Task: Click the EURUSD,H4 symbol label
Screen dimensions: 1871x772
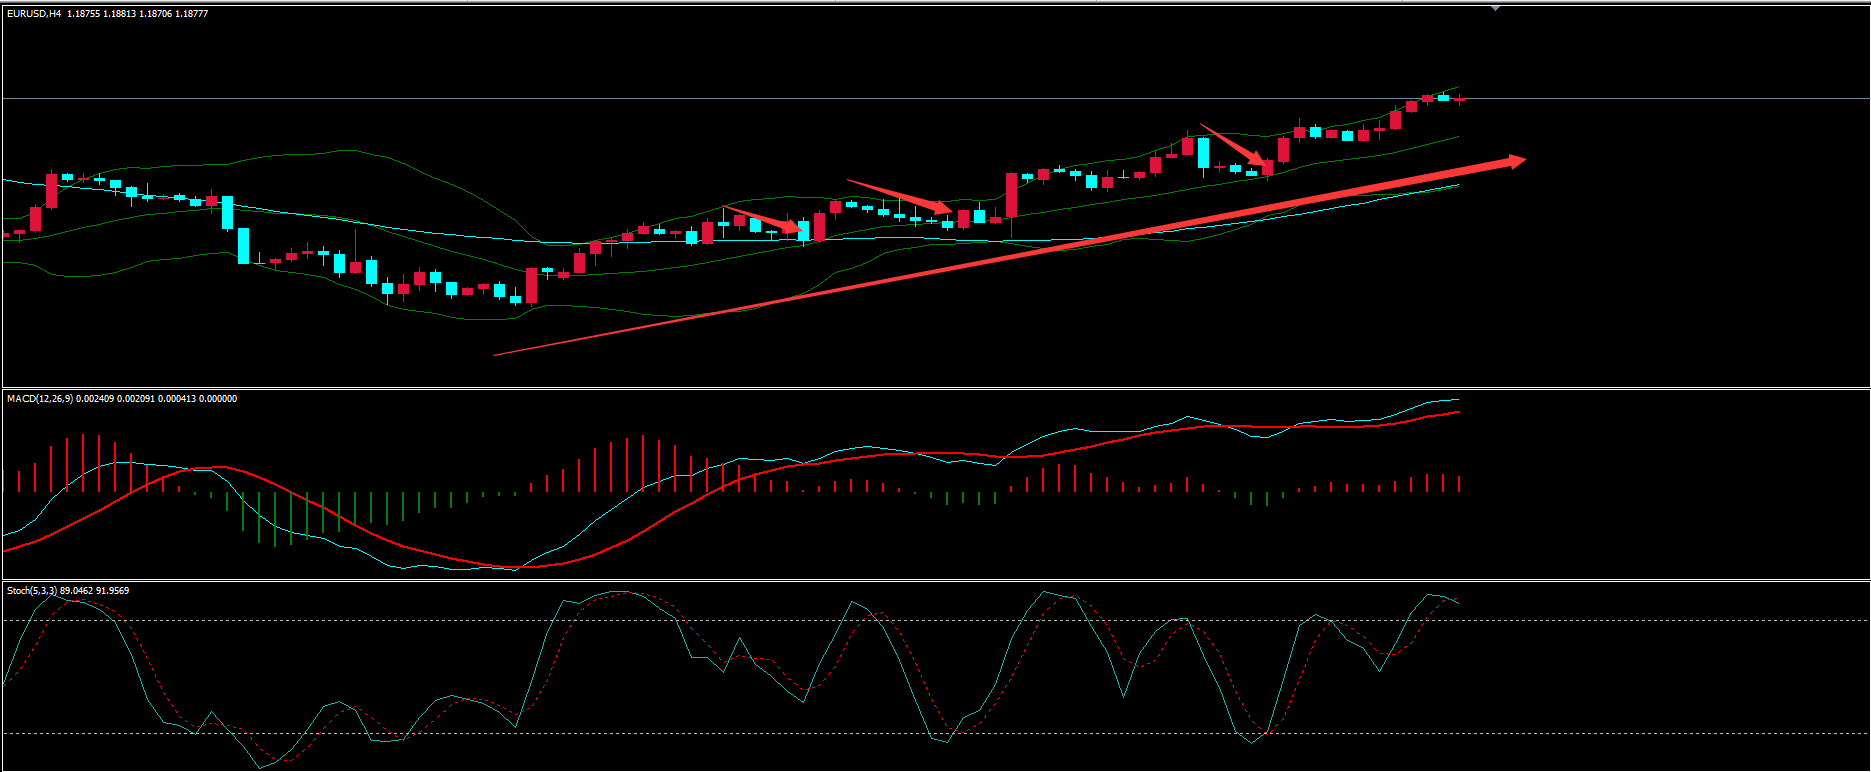Action: pos(34,14)
